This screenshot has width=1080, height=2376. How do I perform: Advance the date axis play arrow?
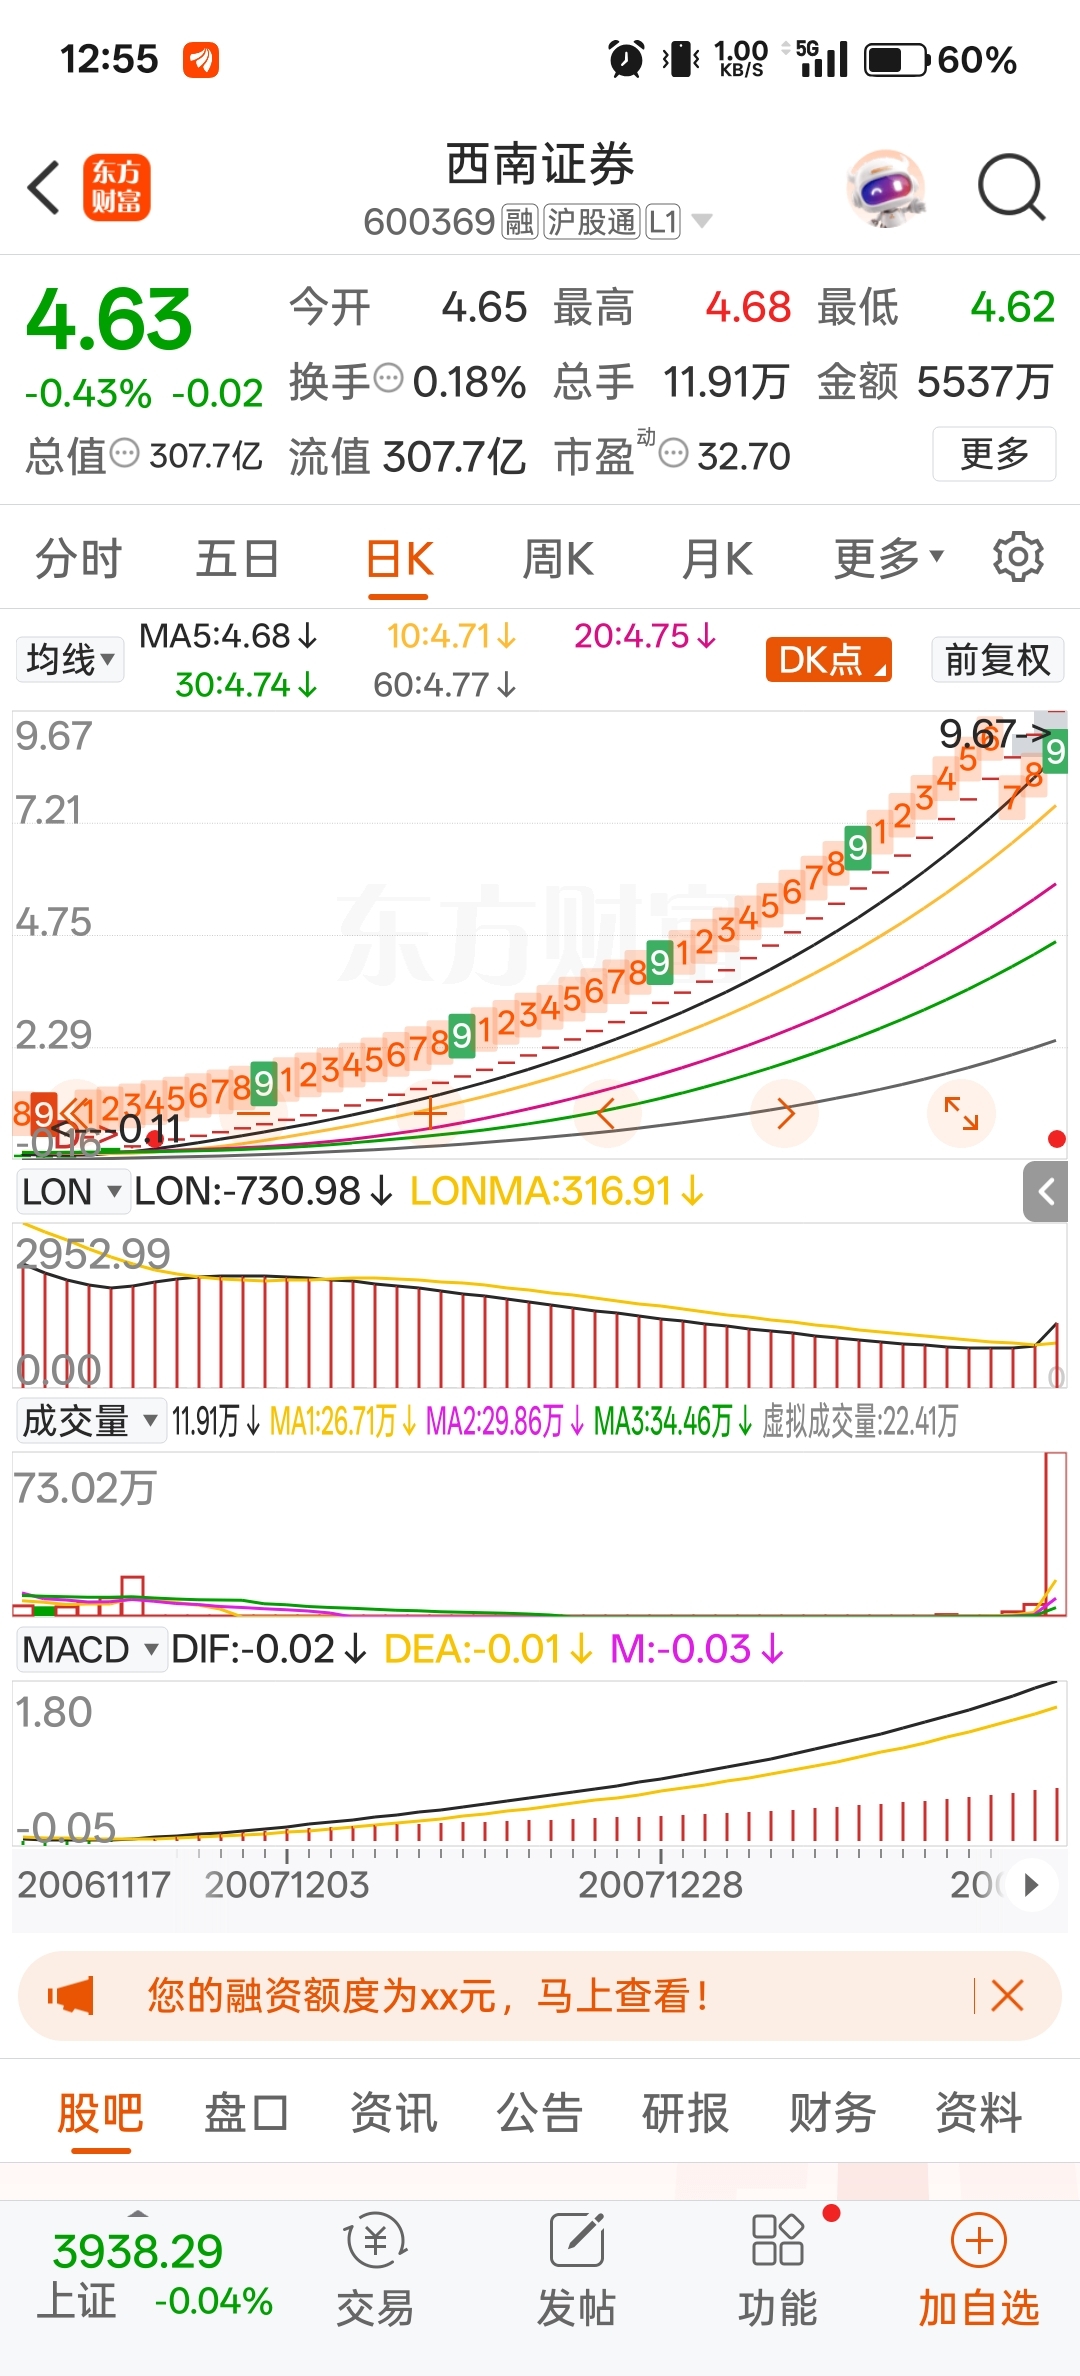(1031, 1885)
